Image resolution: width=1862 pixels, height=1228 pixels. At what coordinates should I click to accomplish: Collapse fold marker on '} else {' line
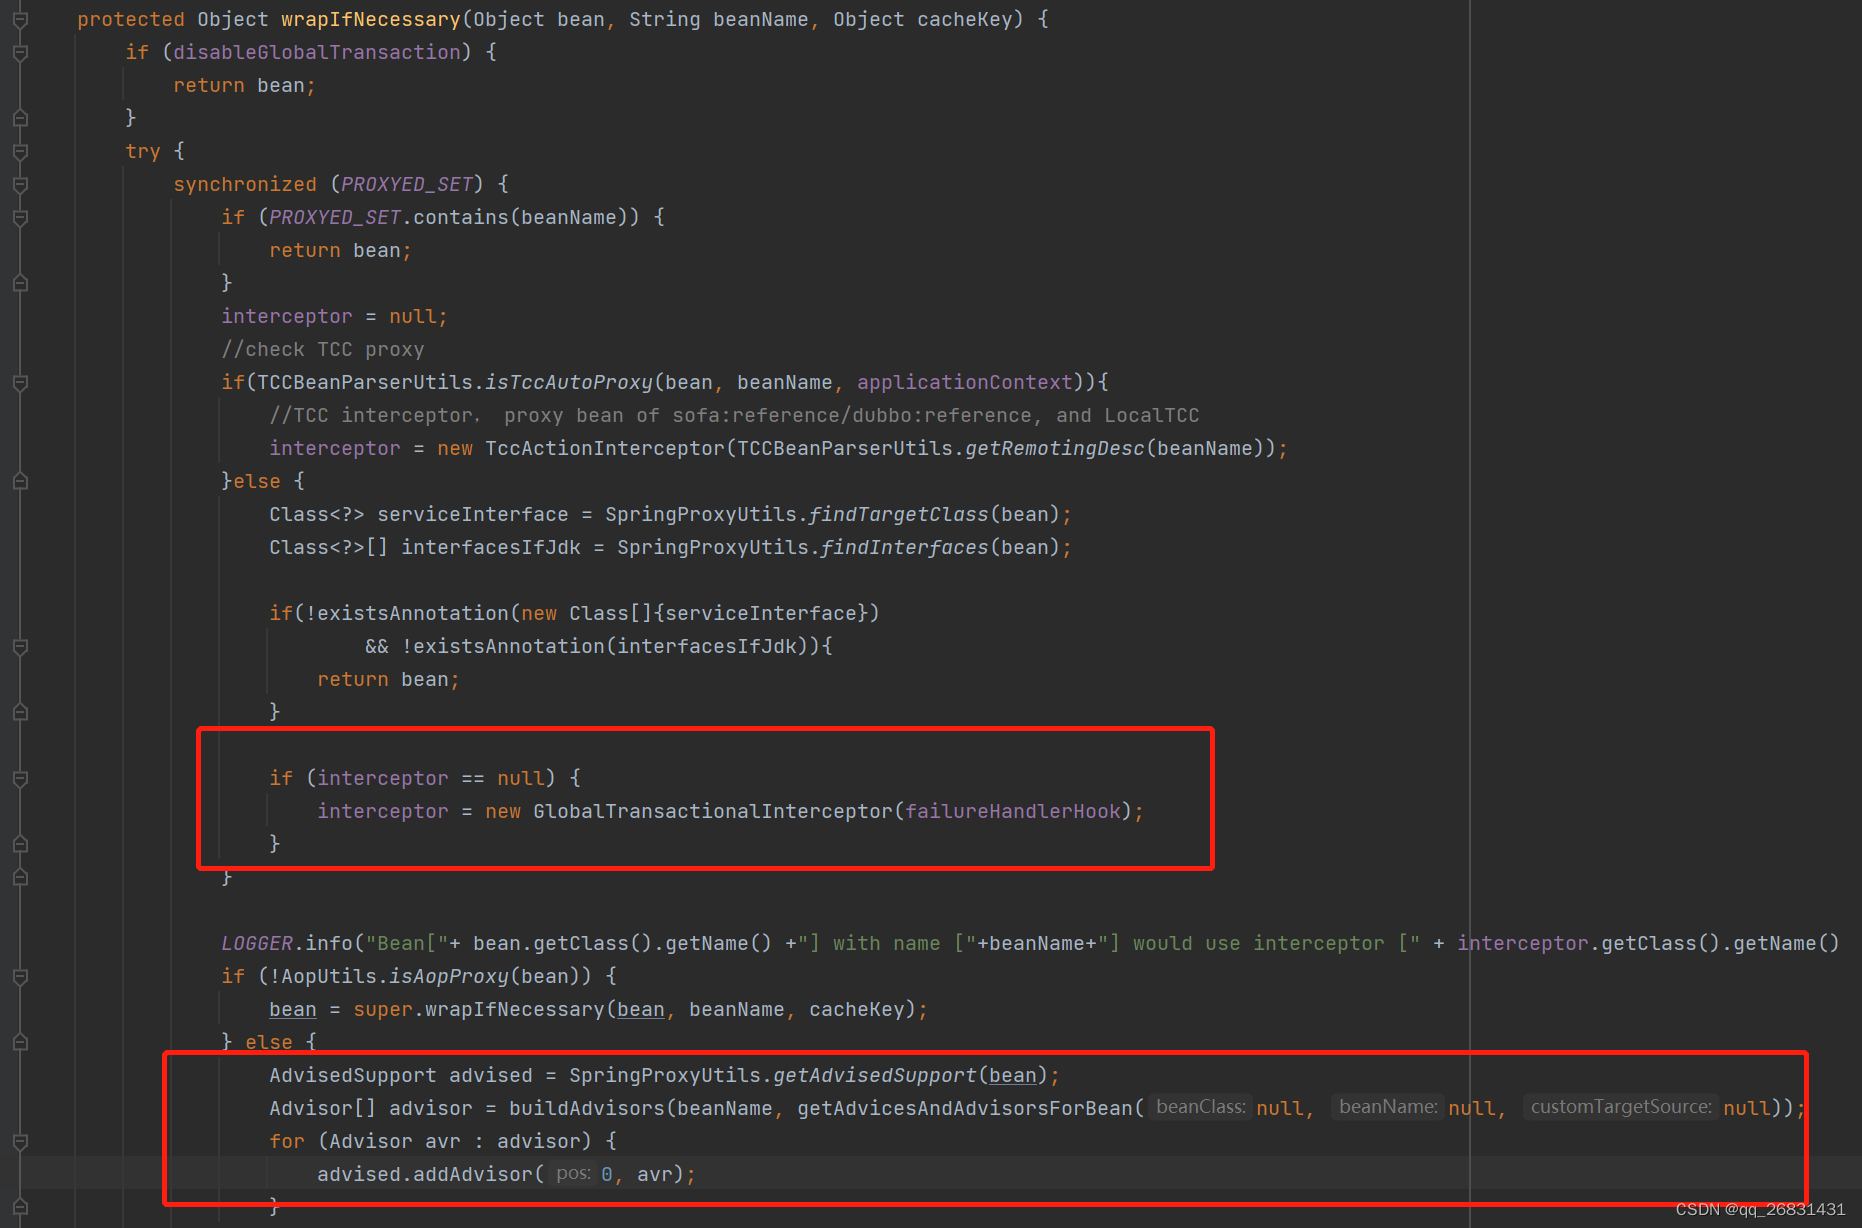coord(20,1043)
